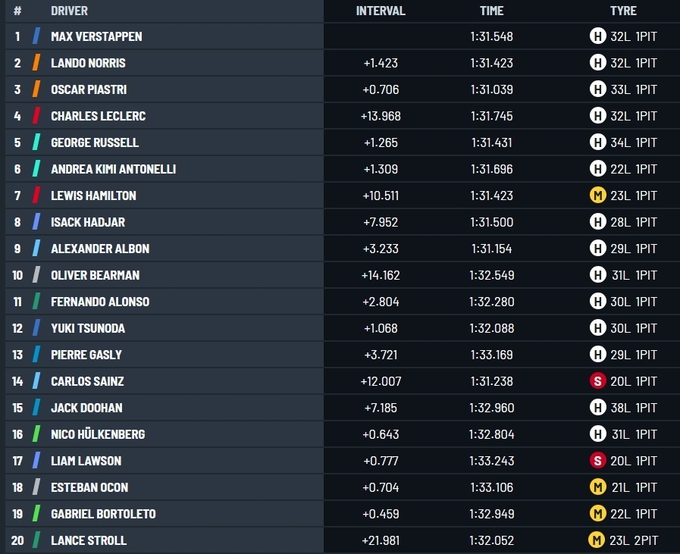Viewport: 680px width, 554px height.
Task: Click the DRIVER column header
Action: (x=69, y=11)
